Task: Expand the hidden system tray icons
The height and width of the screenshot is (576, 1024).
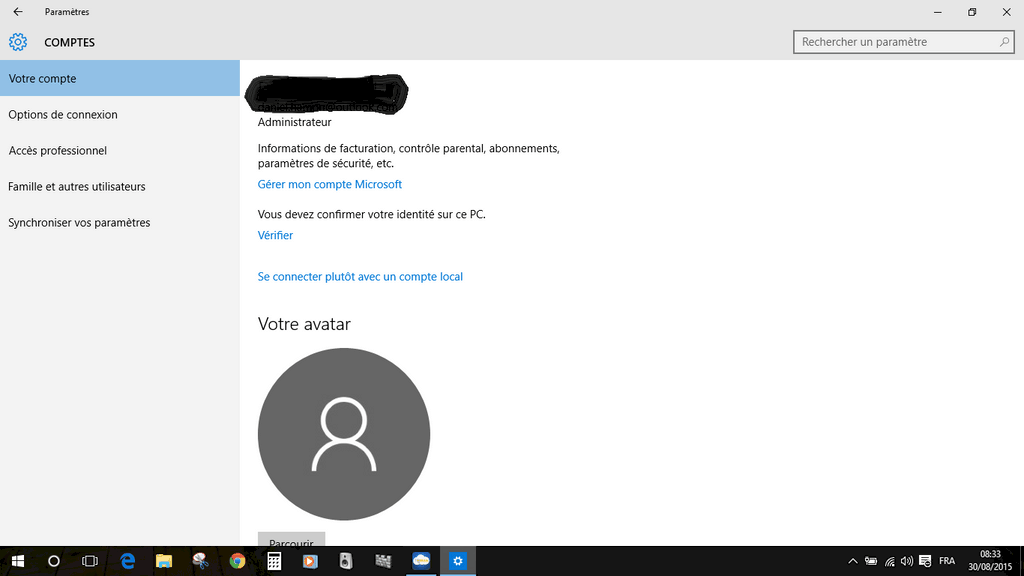Action: 853,561
